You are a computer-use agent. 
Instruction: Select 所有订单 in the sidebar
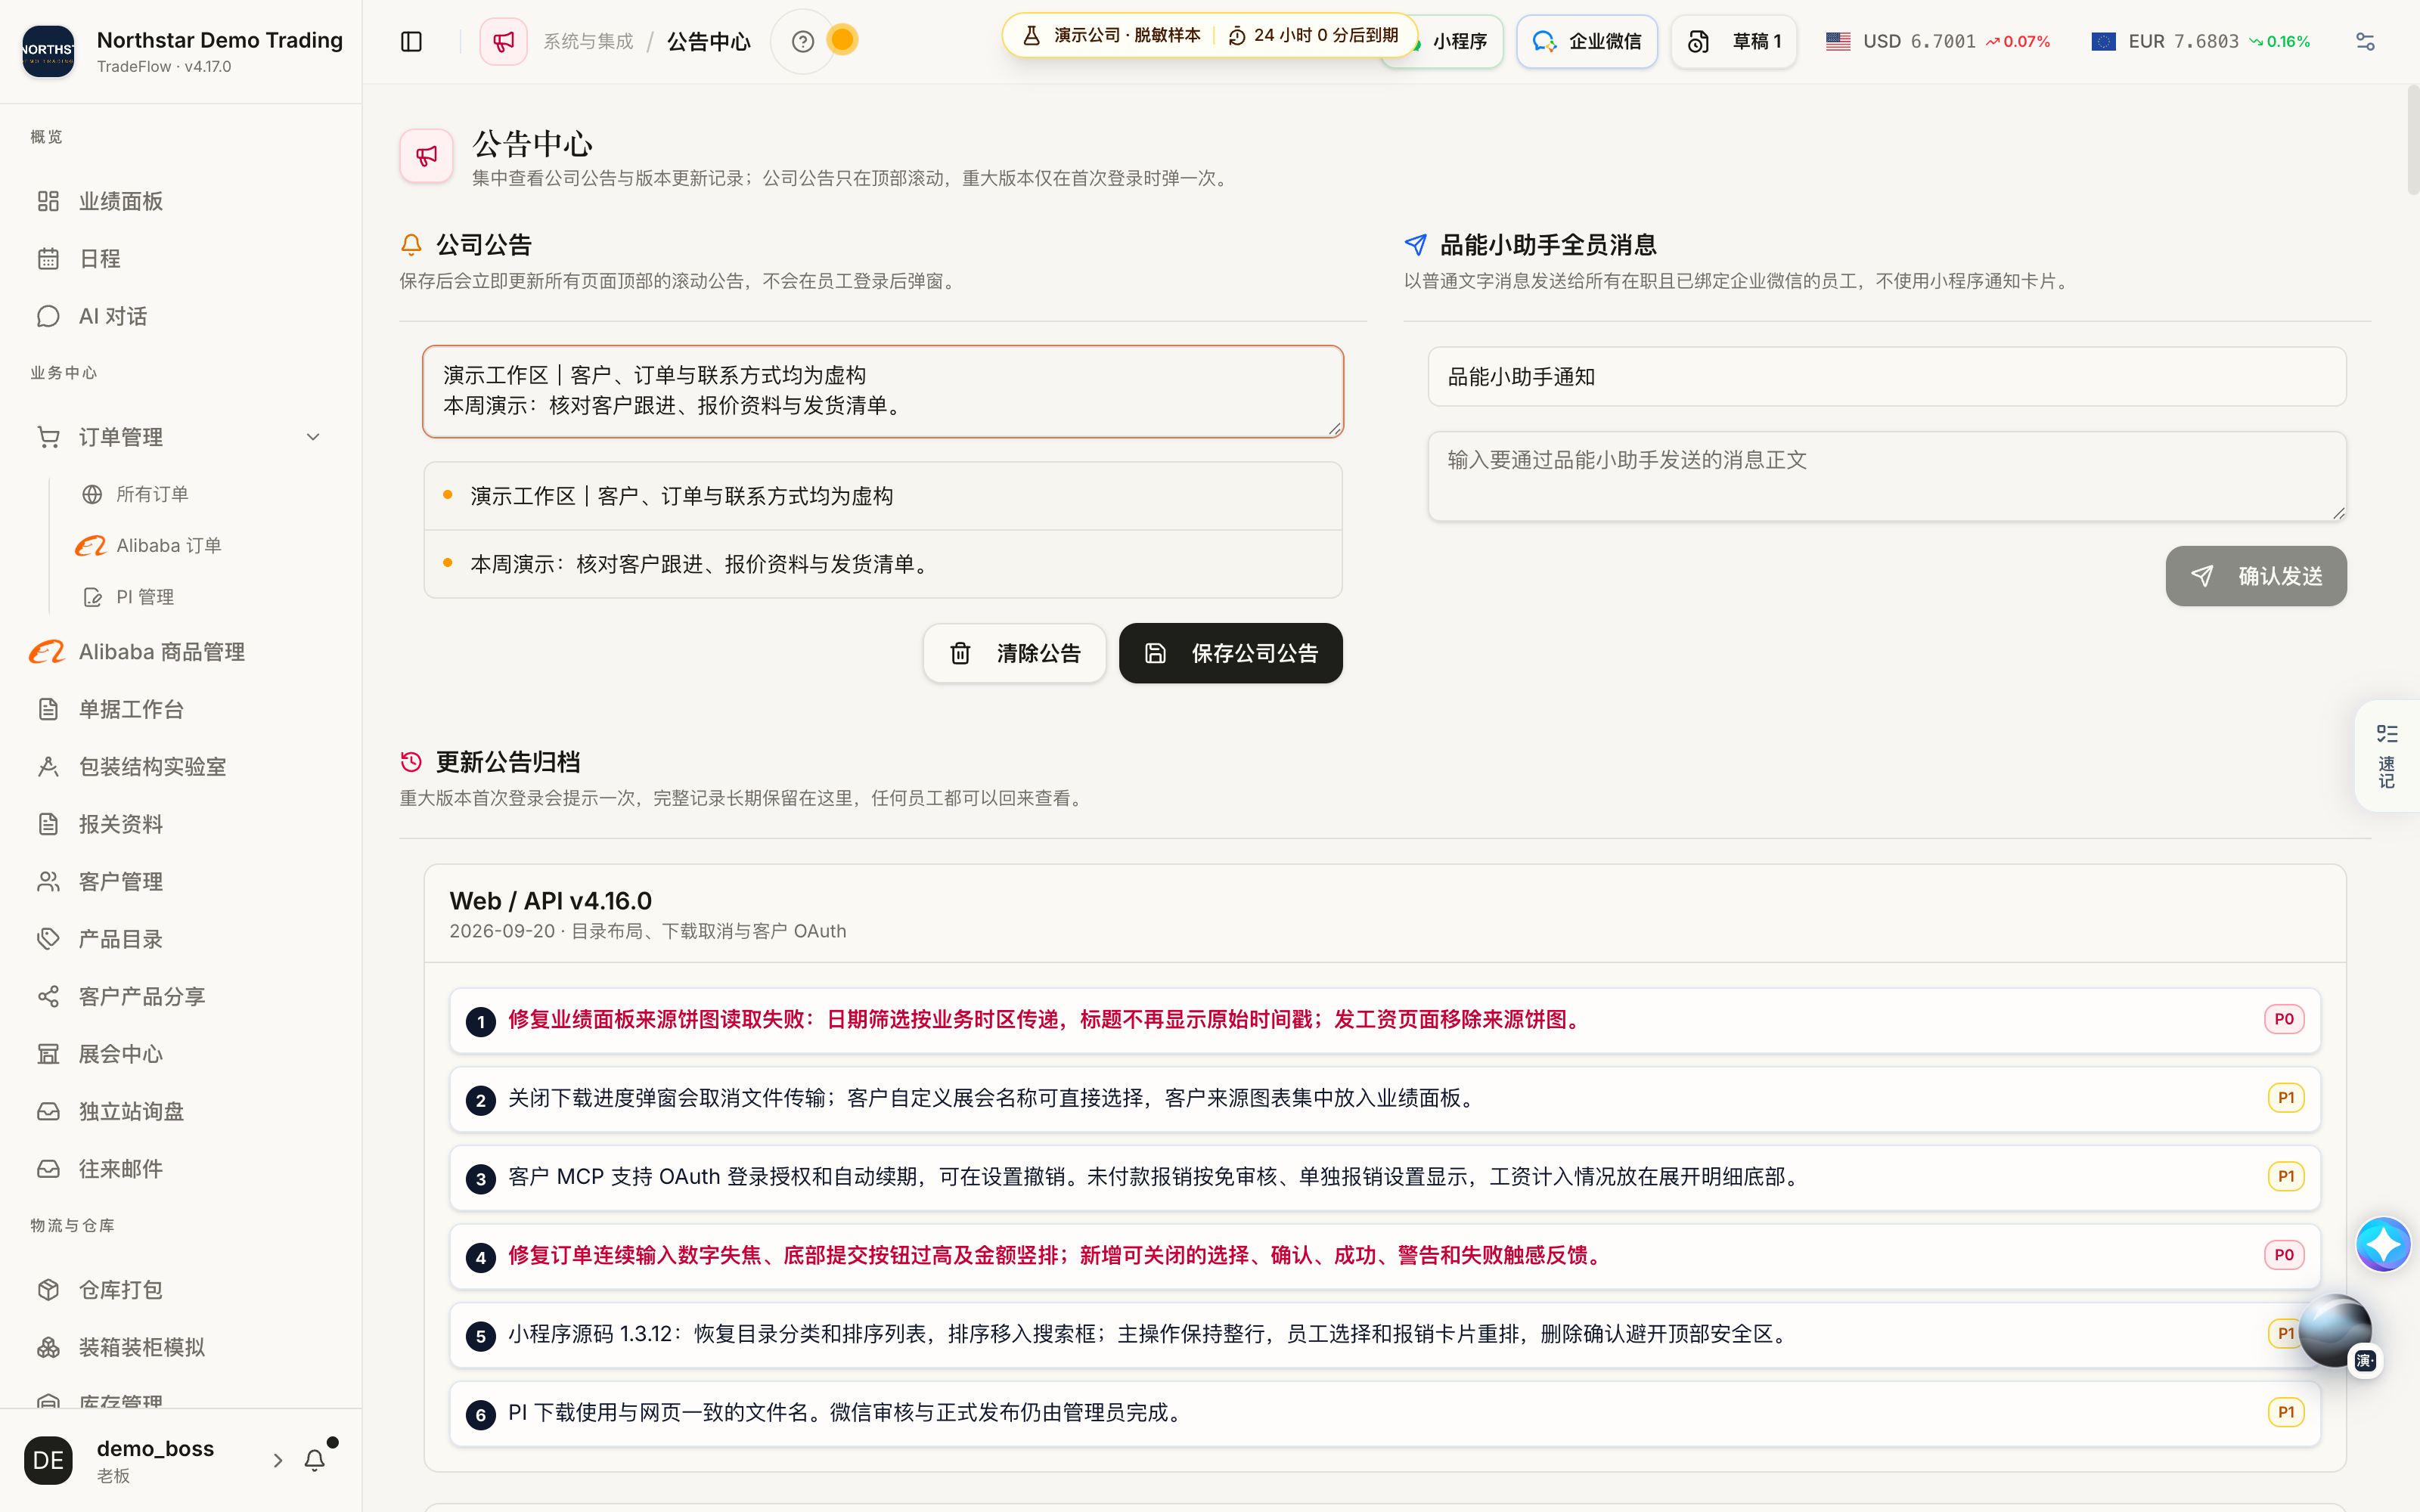click(x=152, y=494)
